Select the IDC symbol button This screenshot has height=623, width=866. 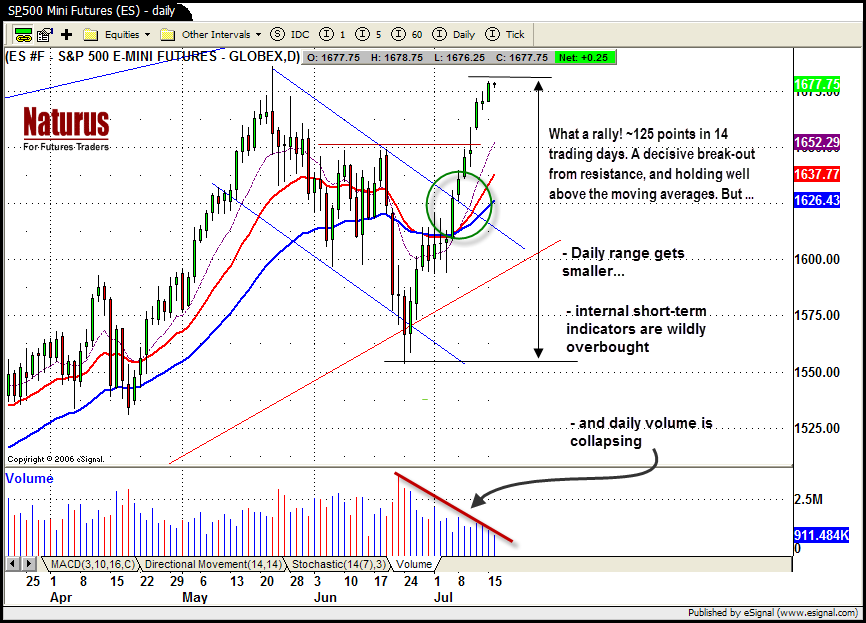[x=292, y=34]
